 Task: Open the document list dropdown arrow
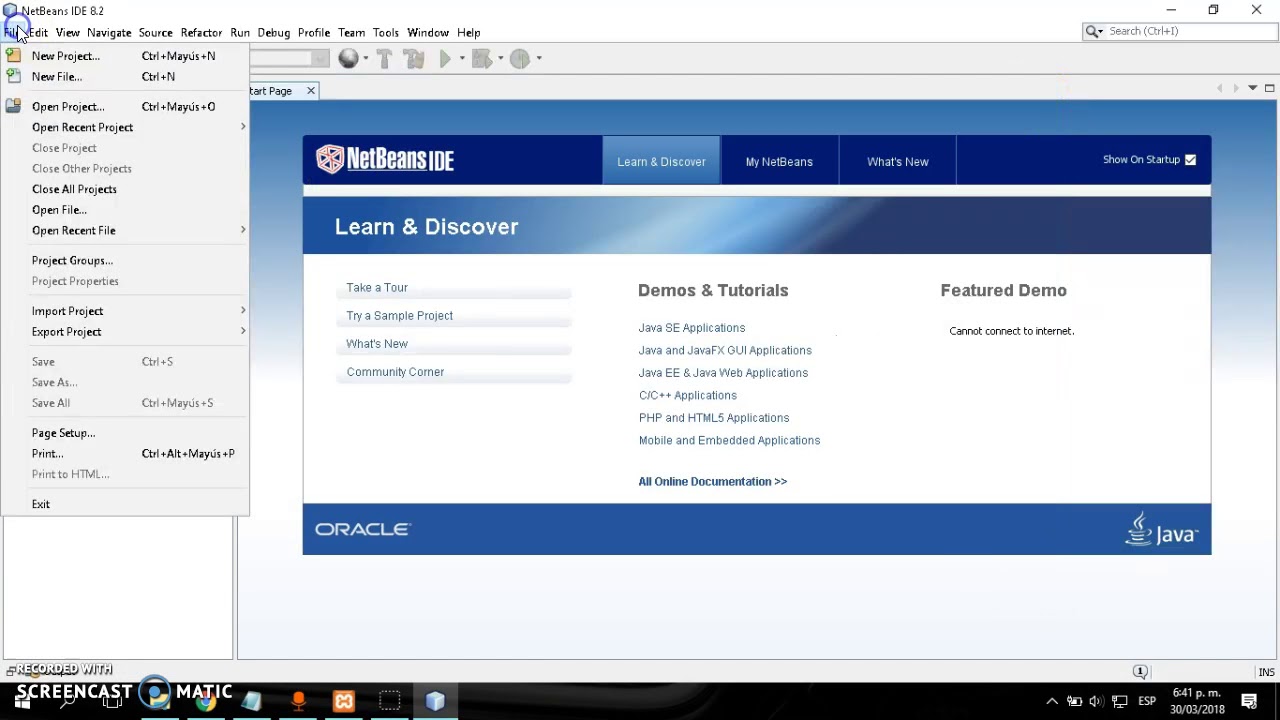coord(1252,88)
